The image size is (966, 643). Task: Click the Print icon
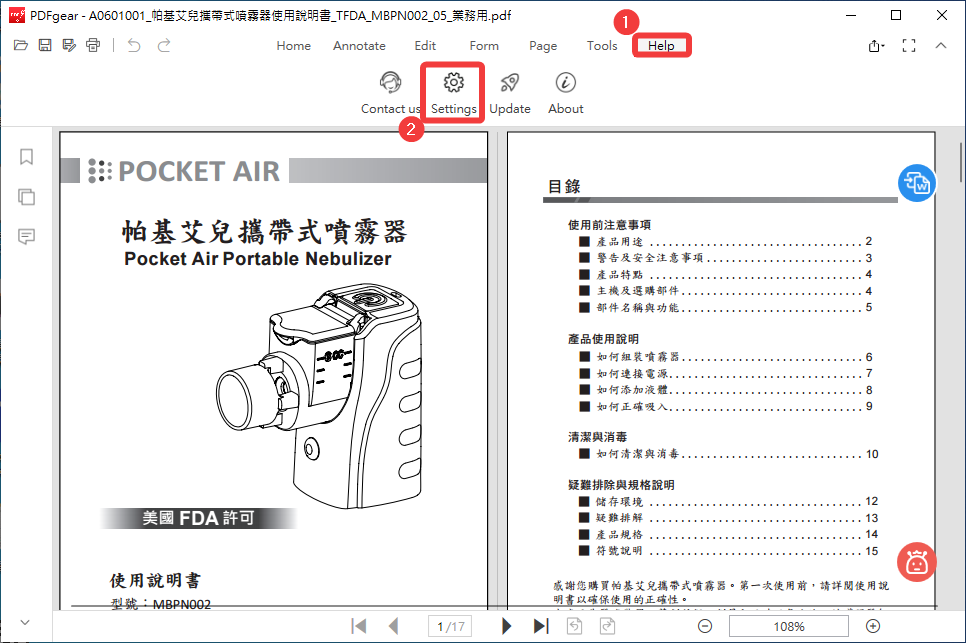[93, 45]
